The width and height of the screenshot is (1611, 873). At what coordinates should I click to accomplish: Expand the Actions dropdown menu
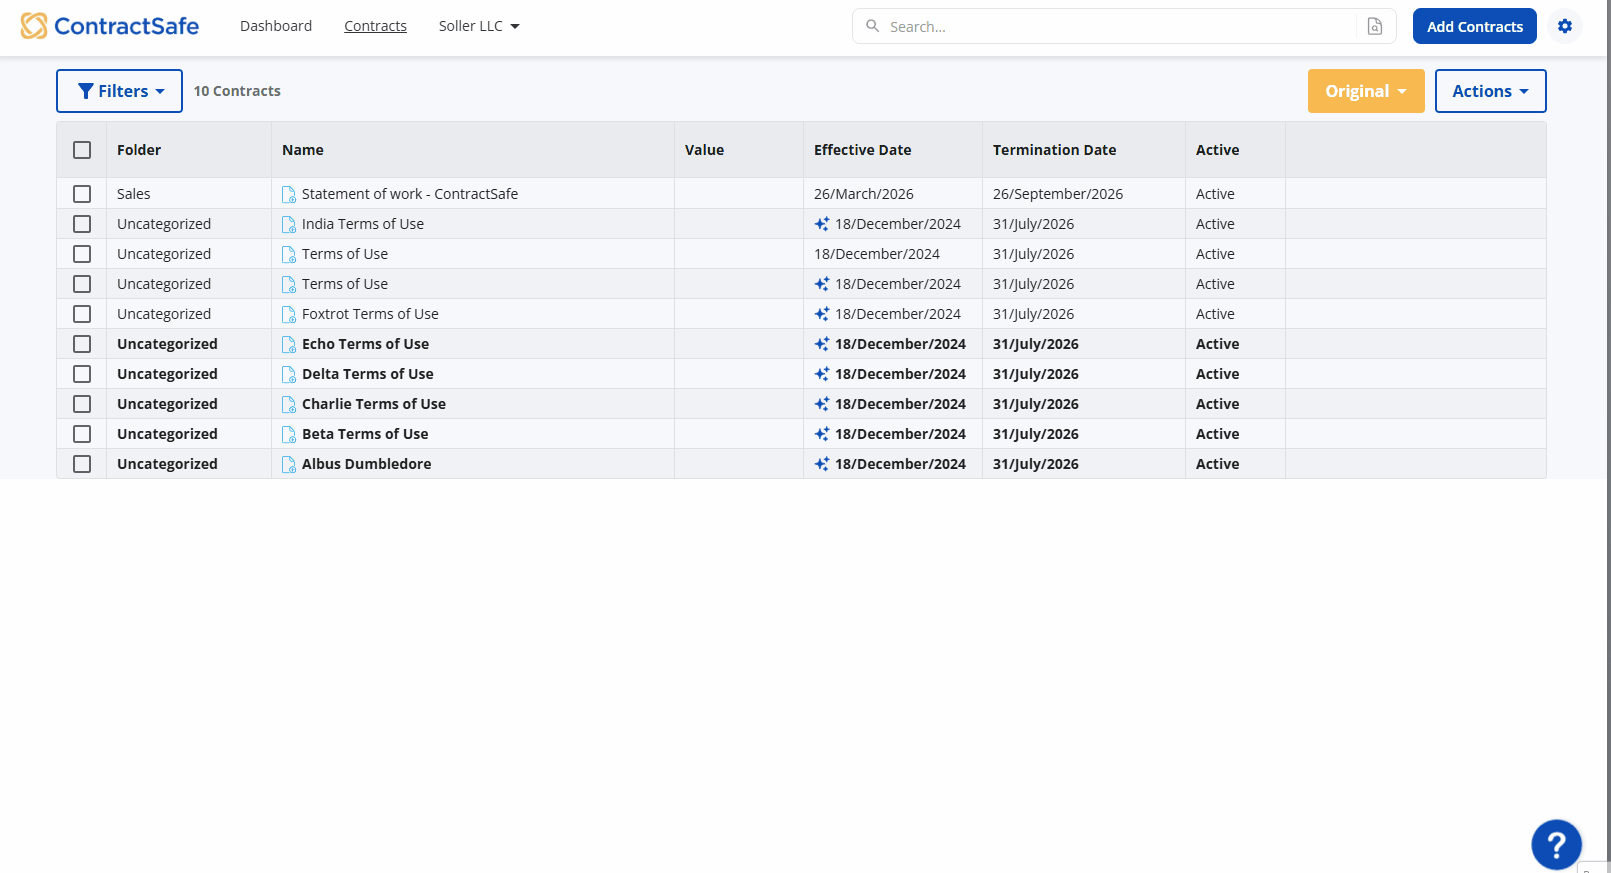[1490, 91]
